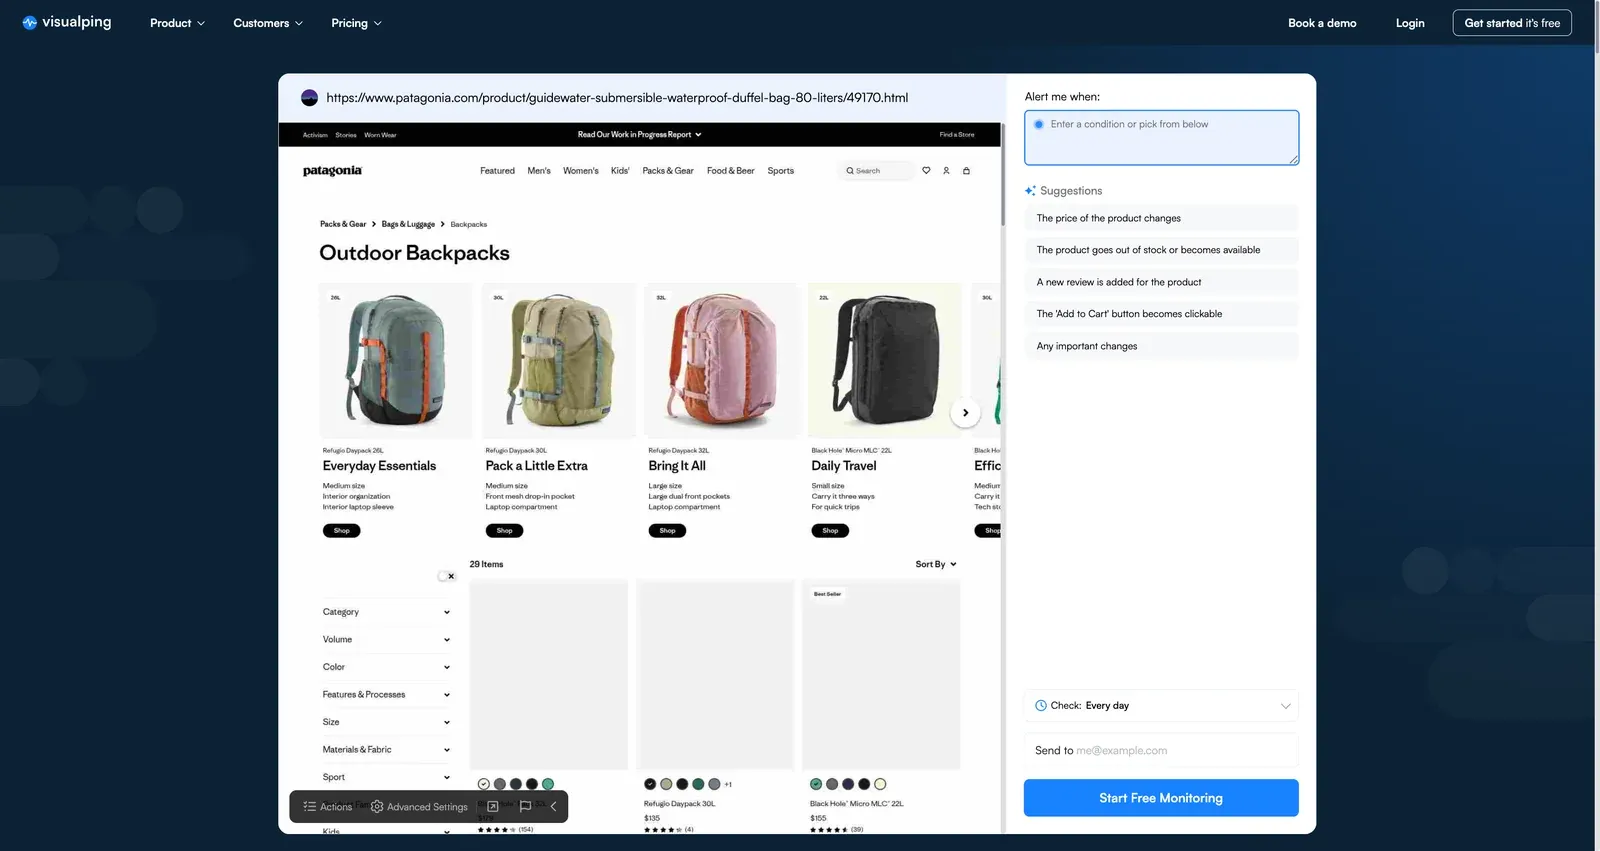Expand the Category filter
The height and width of the screenshot is (851, 1600).
coord(386,612)
